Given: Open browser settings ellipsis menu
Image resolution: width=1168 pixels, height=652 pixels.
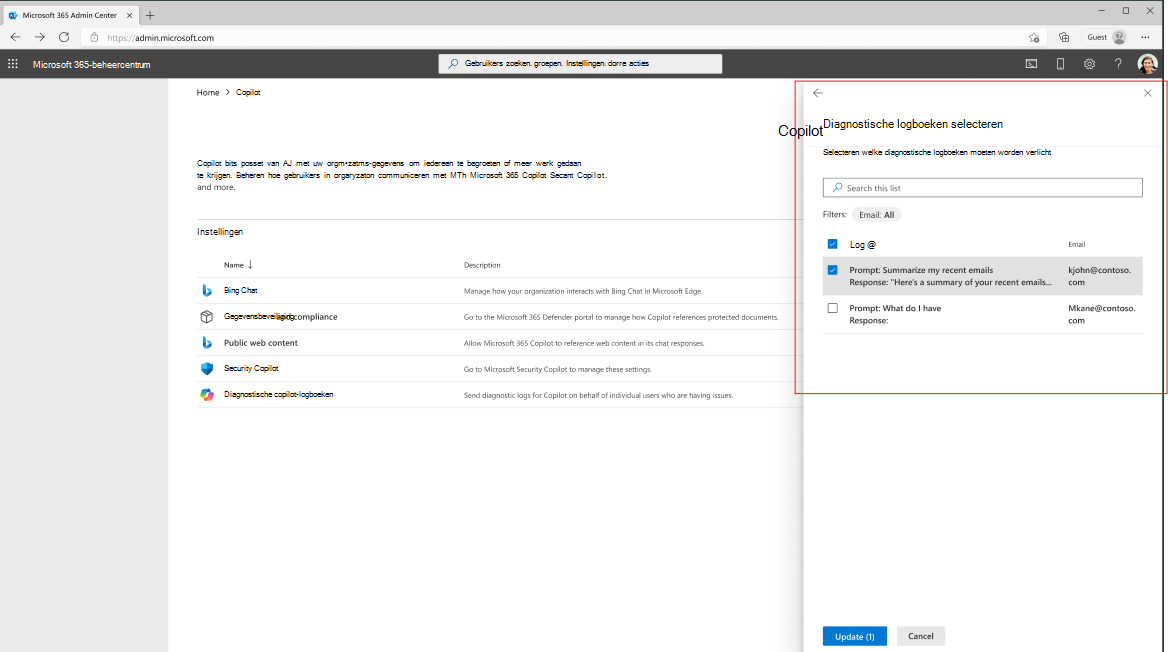Looking at the screenshot, I should [x=1145, y=37].
